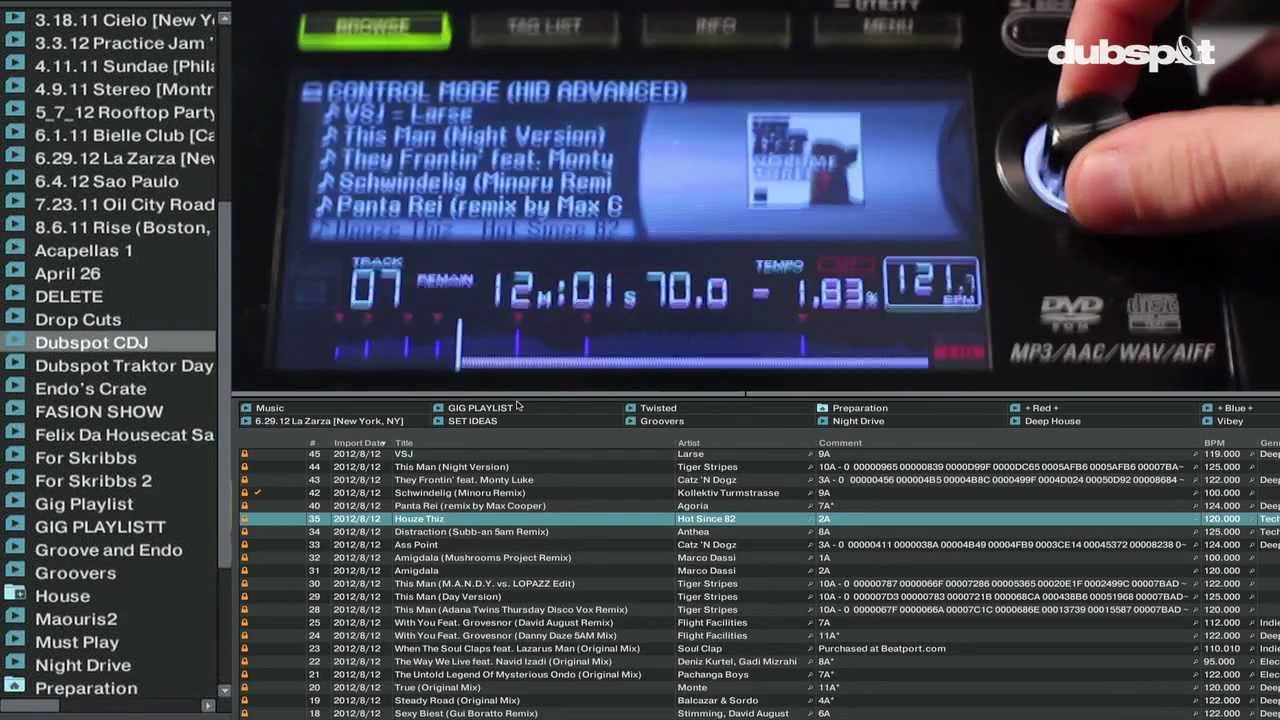Image resolution: width=1280 pixels, height=720 pixels.
Task: Click the playlist icon next to April 26
Action: tap(14, 271)
